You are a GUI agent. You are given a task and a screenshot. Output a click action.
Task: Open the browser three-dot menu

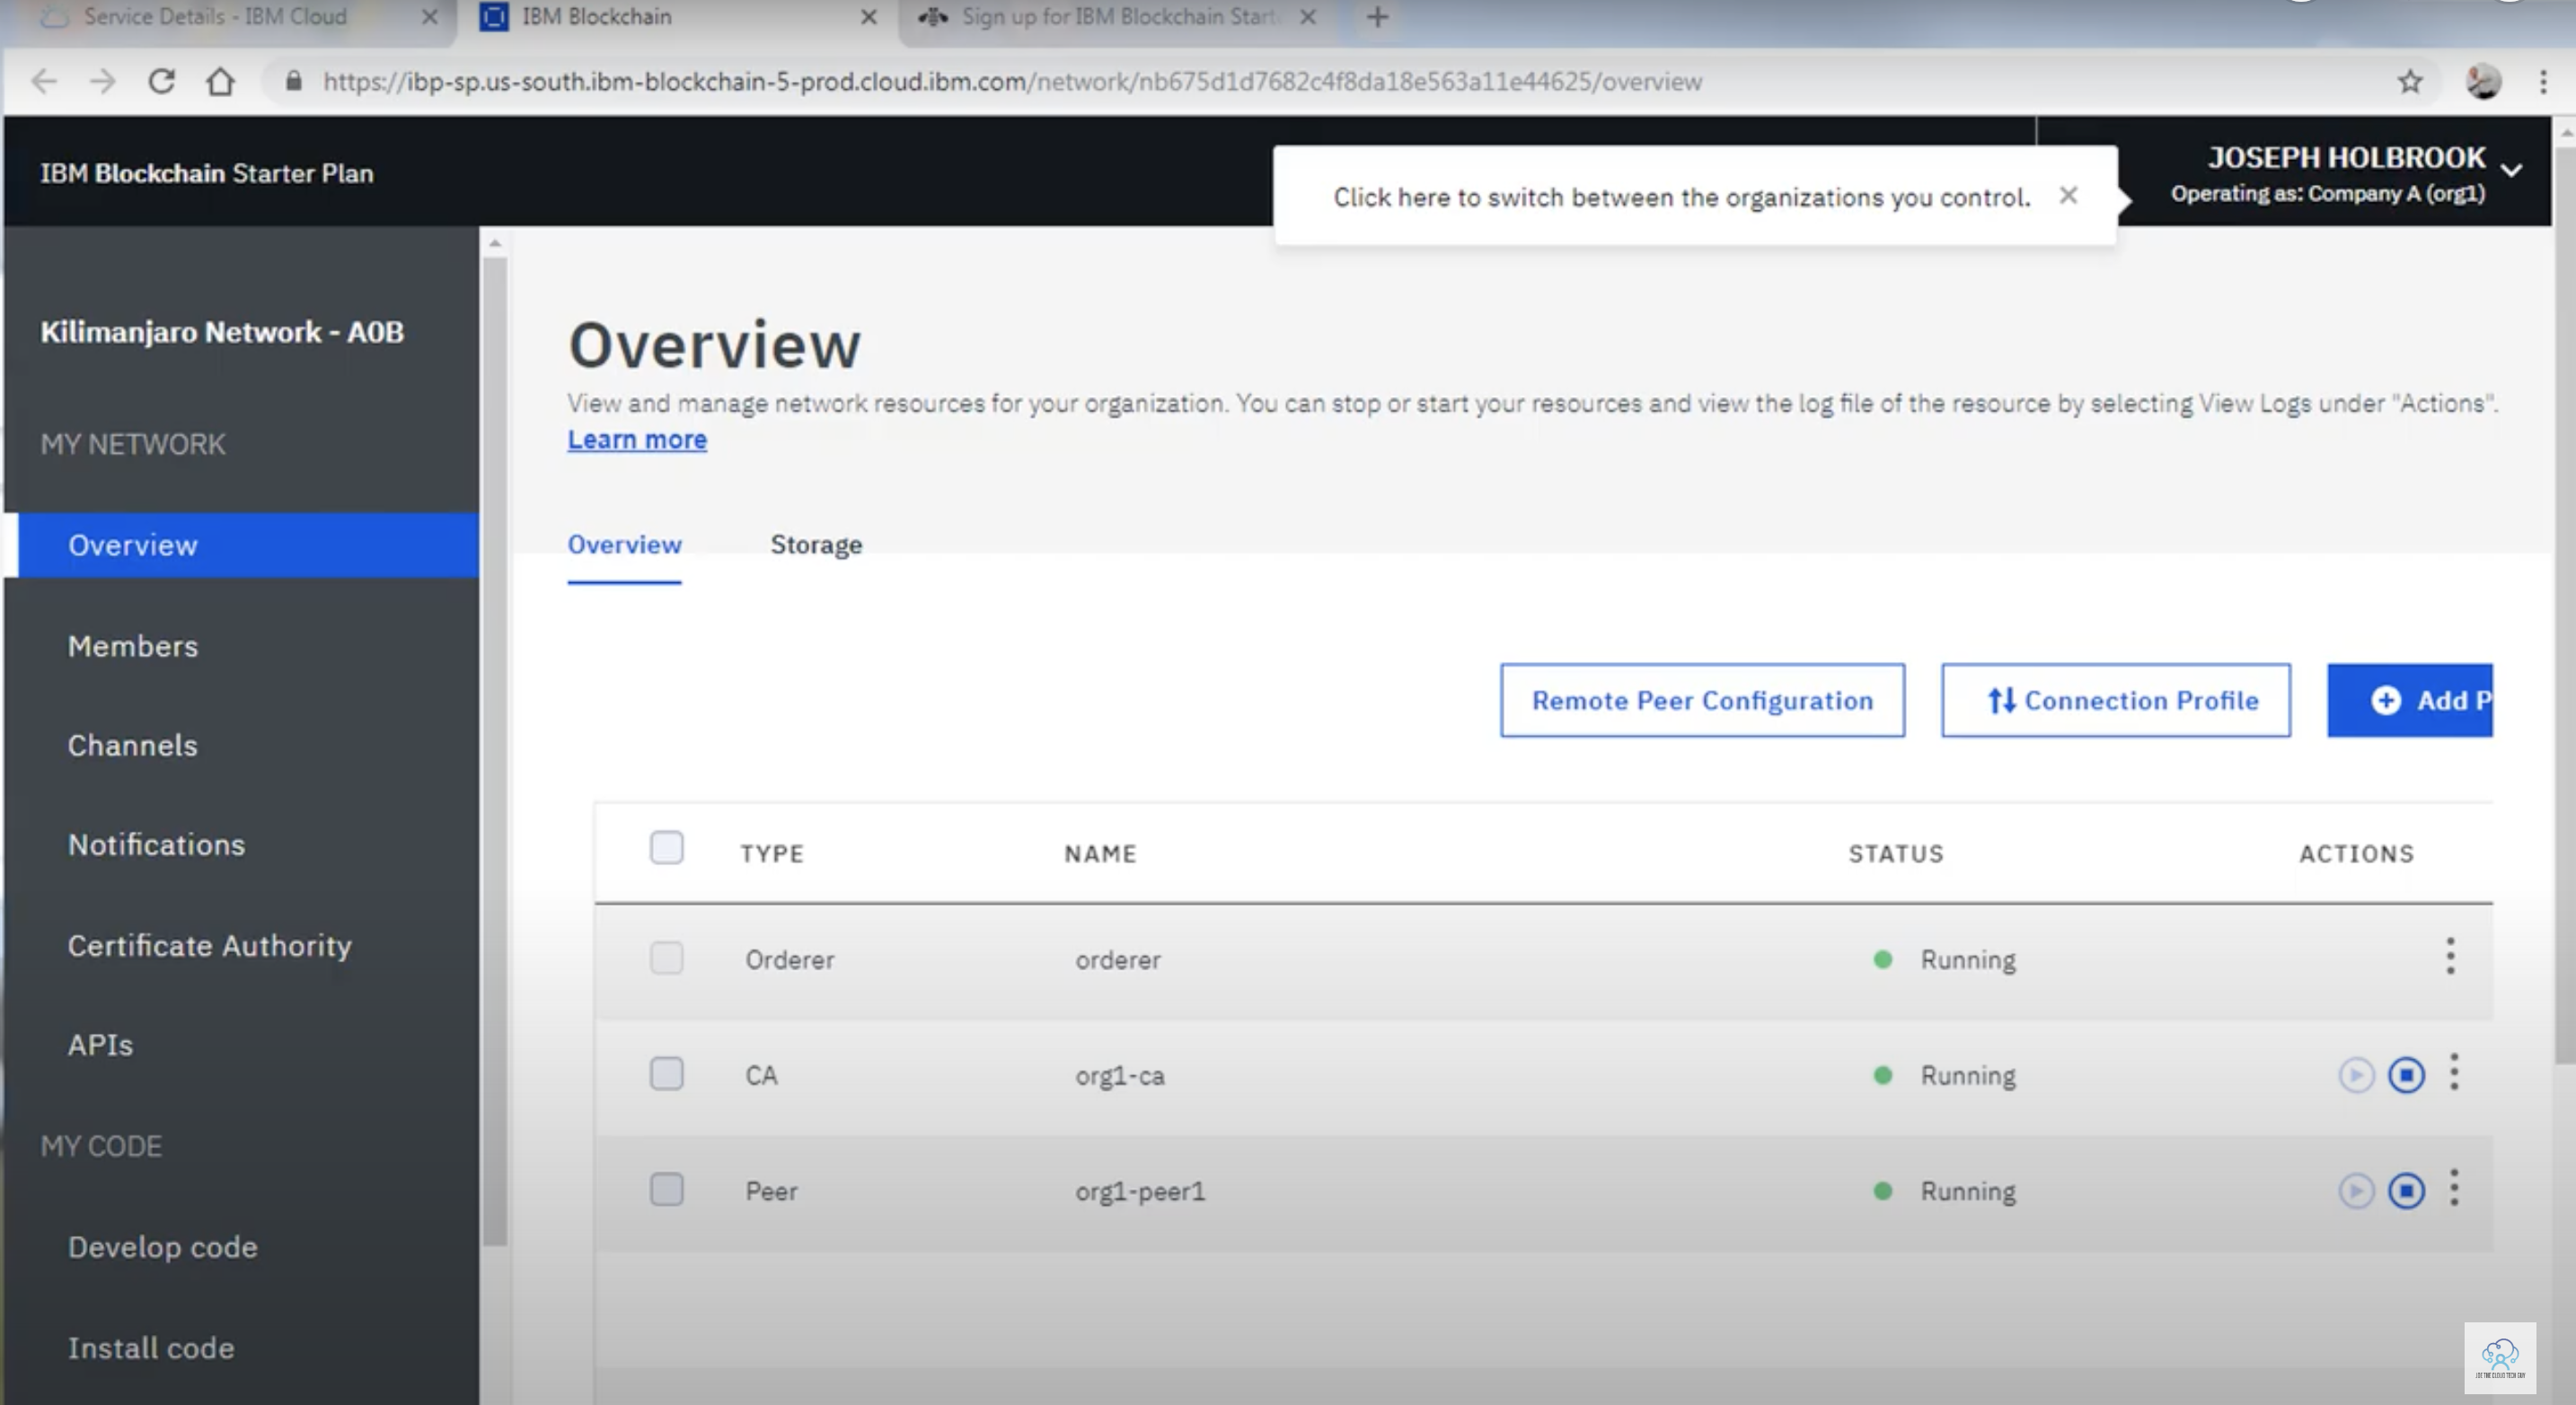pyautogui.click(x=2543, y=81)
